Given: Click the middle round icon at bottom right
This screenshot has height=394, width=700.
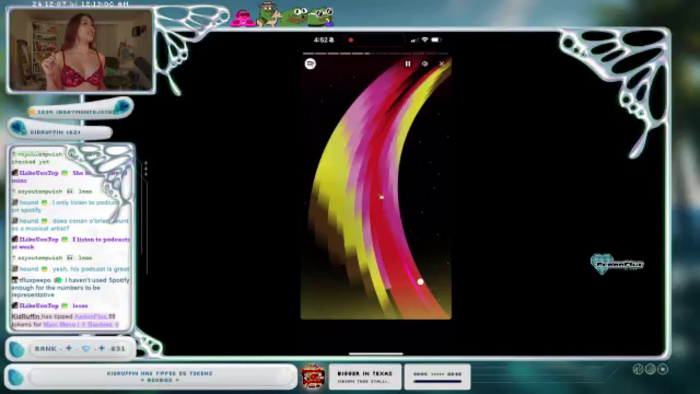Looking at the screenshot, I should click(x=650, y=369).
